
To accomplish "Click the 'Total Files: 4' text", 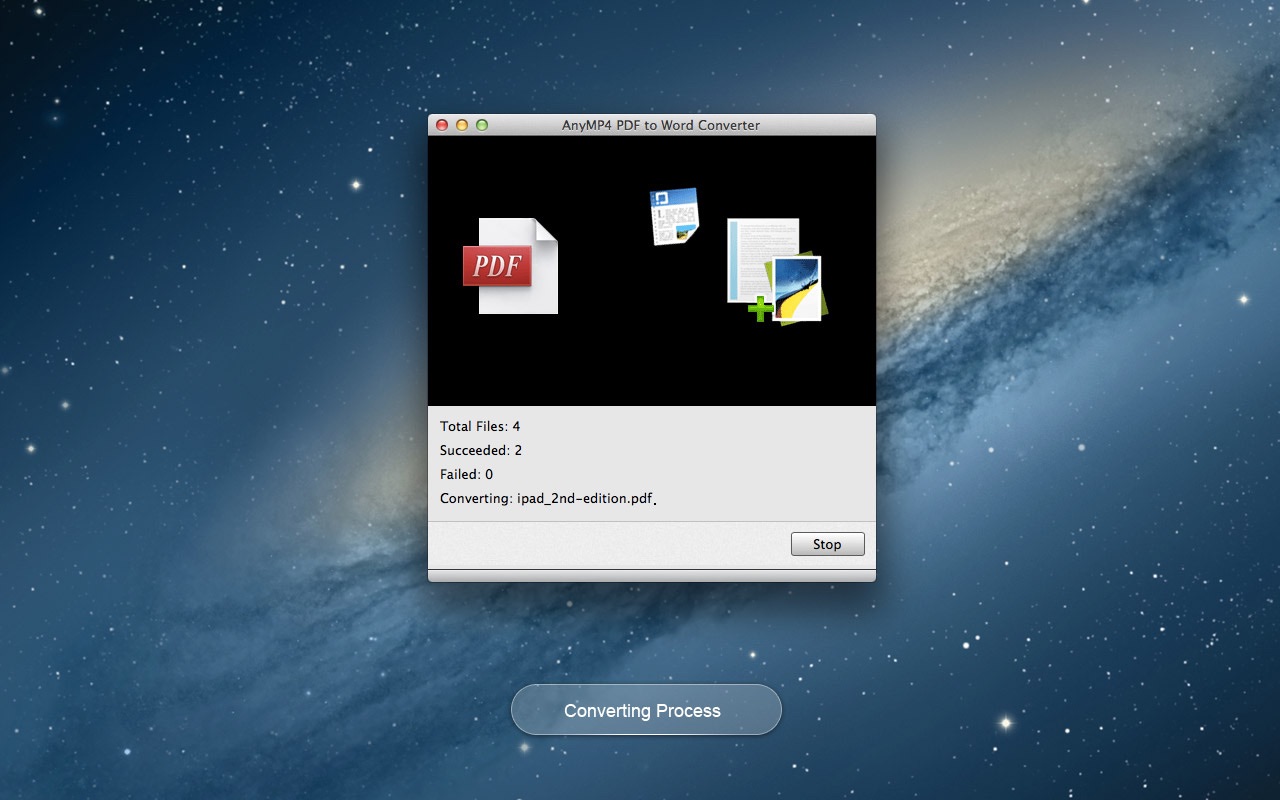I will click(480, 426).
